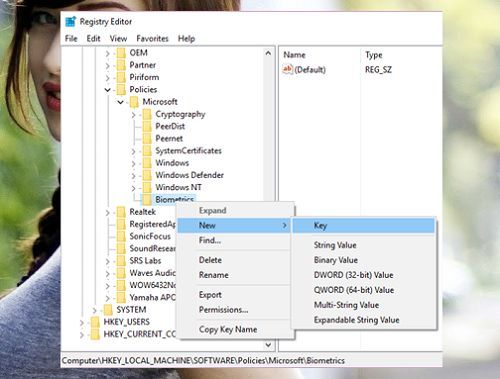Expand the Windows NT key
Image resolution: width=500 pixels, height=379 pixels.
tap(133, 188)
